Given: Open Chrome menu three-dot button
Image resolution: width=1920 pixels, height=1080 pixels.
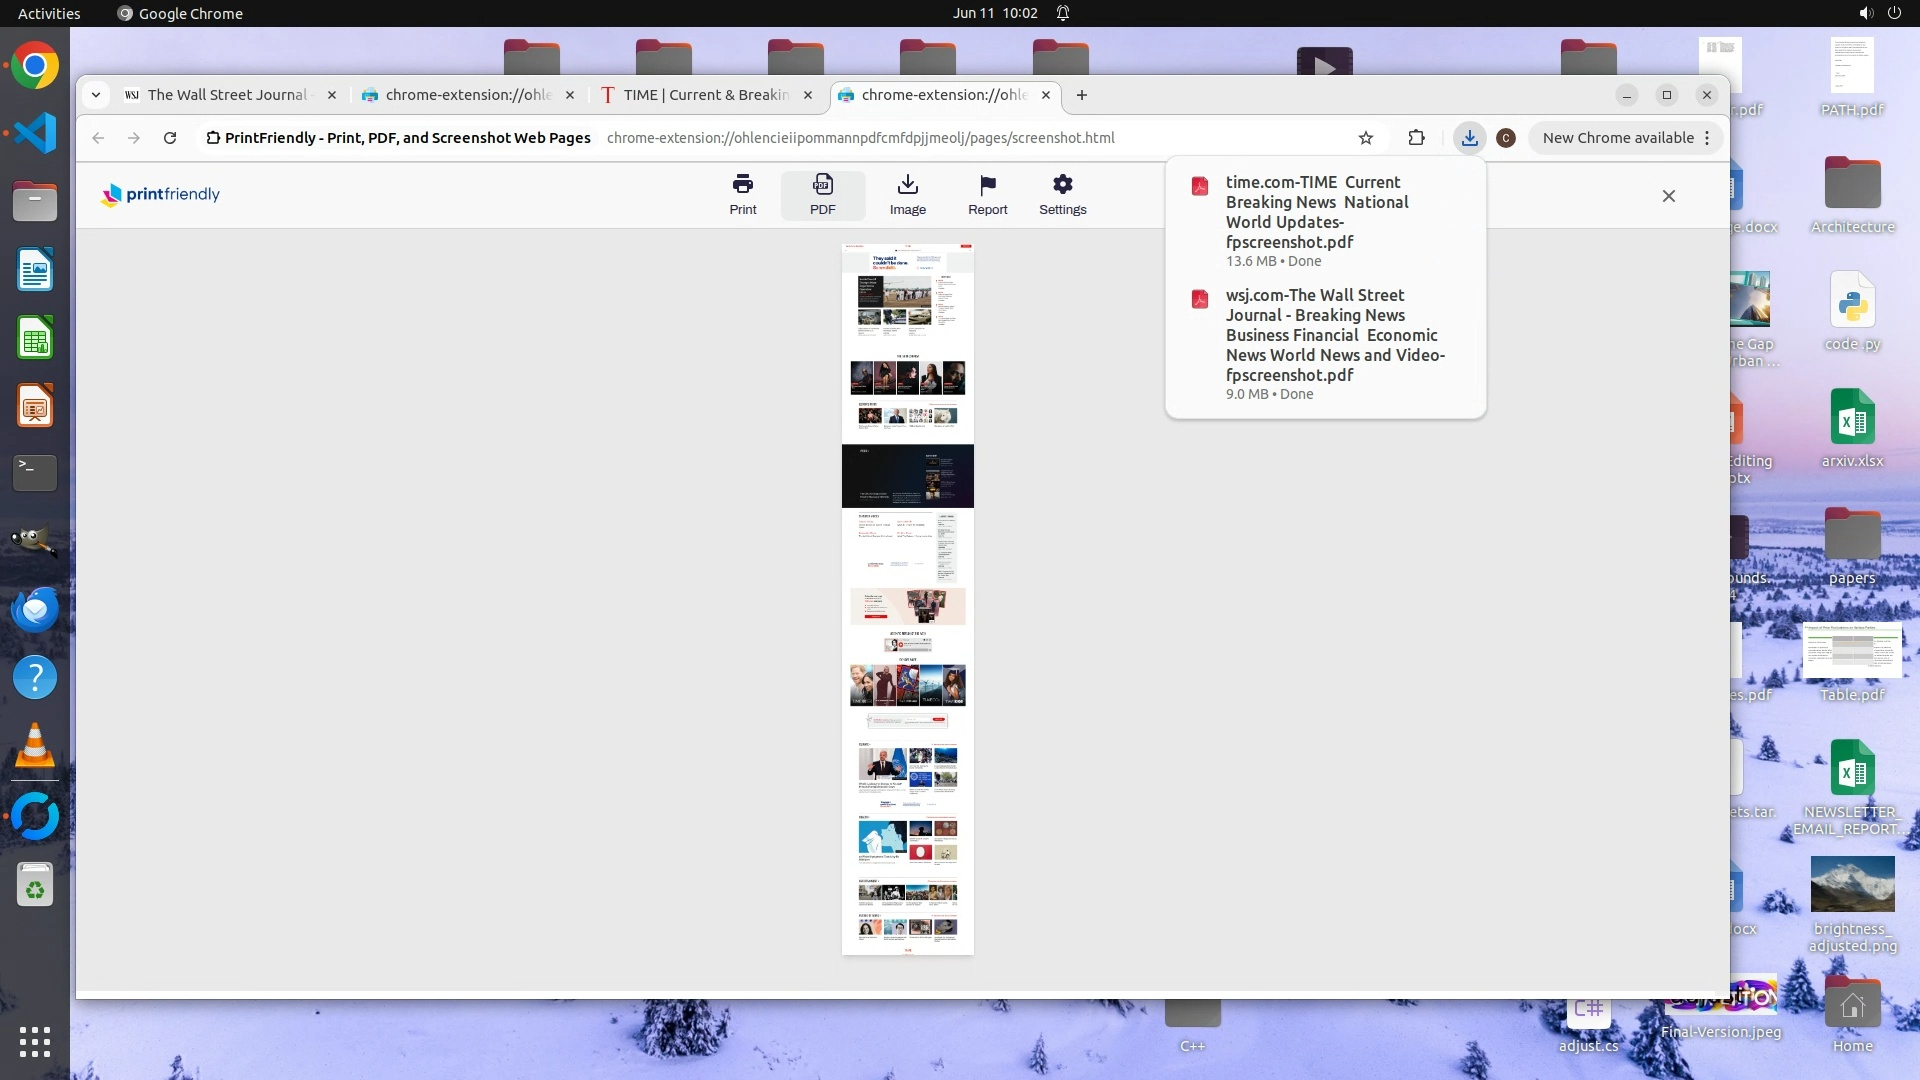Looking at the screenshot, I should tap(1707, 138).
